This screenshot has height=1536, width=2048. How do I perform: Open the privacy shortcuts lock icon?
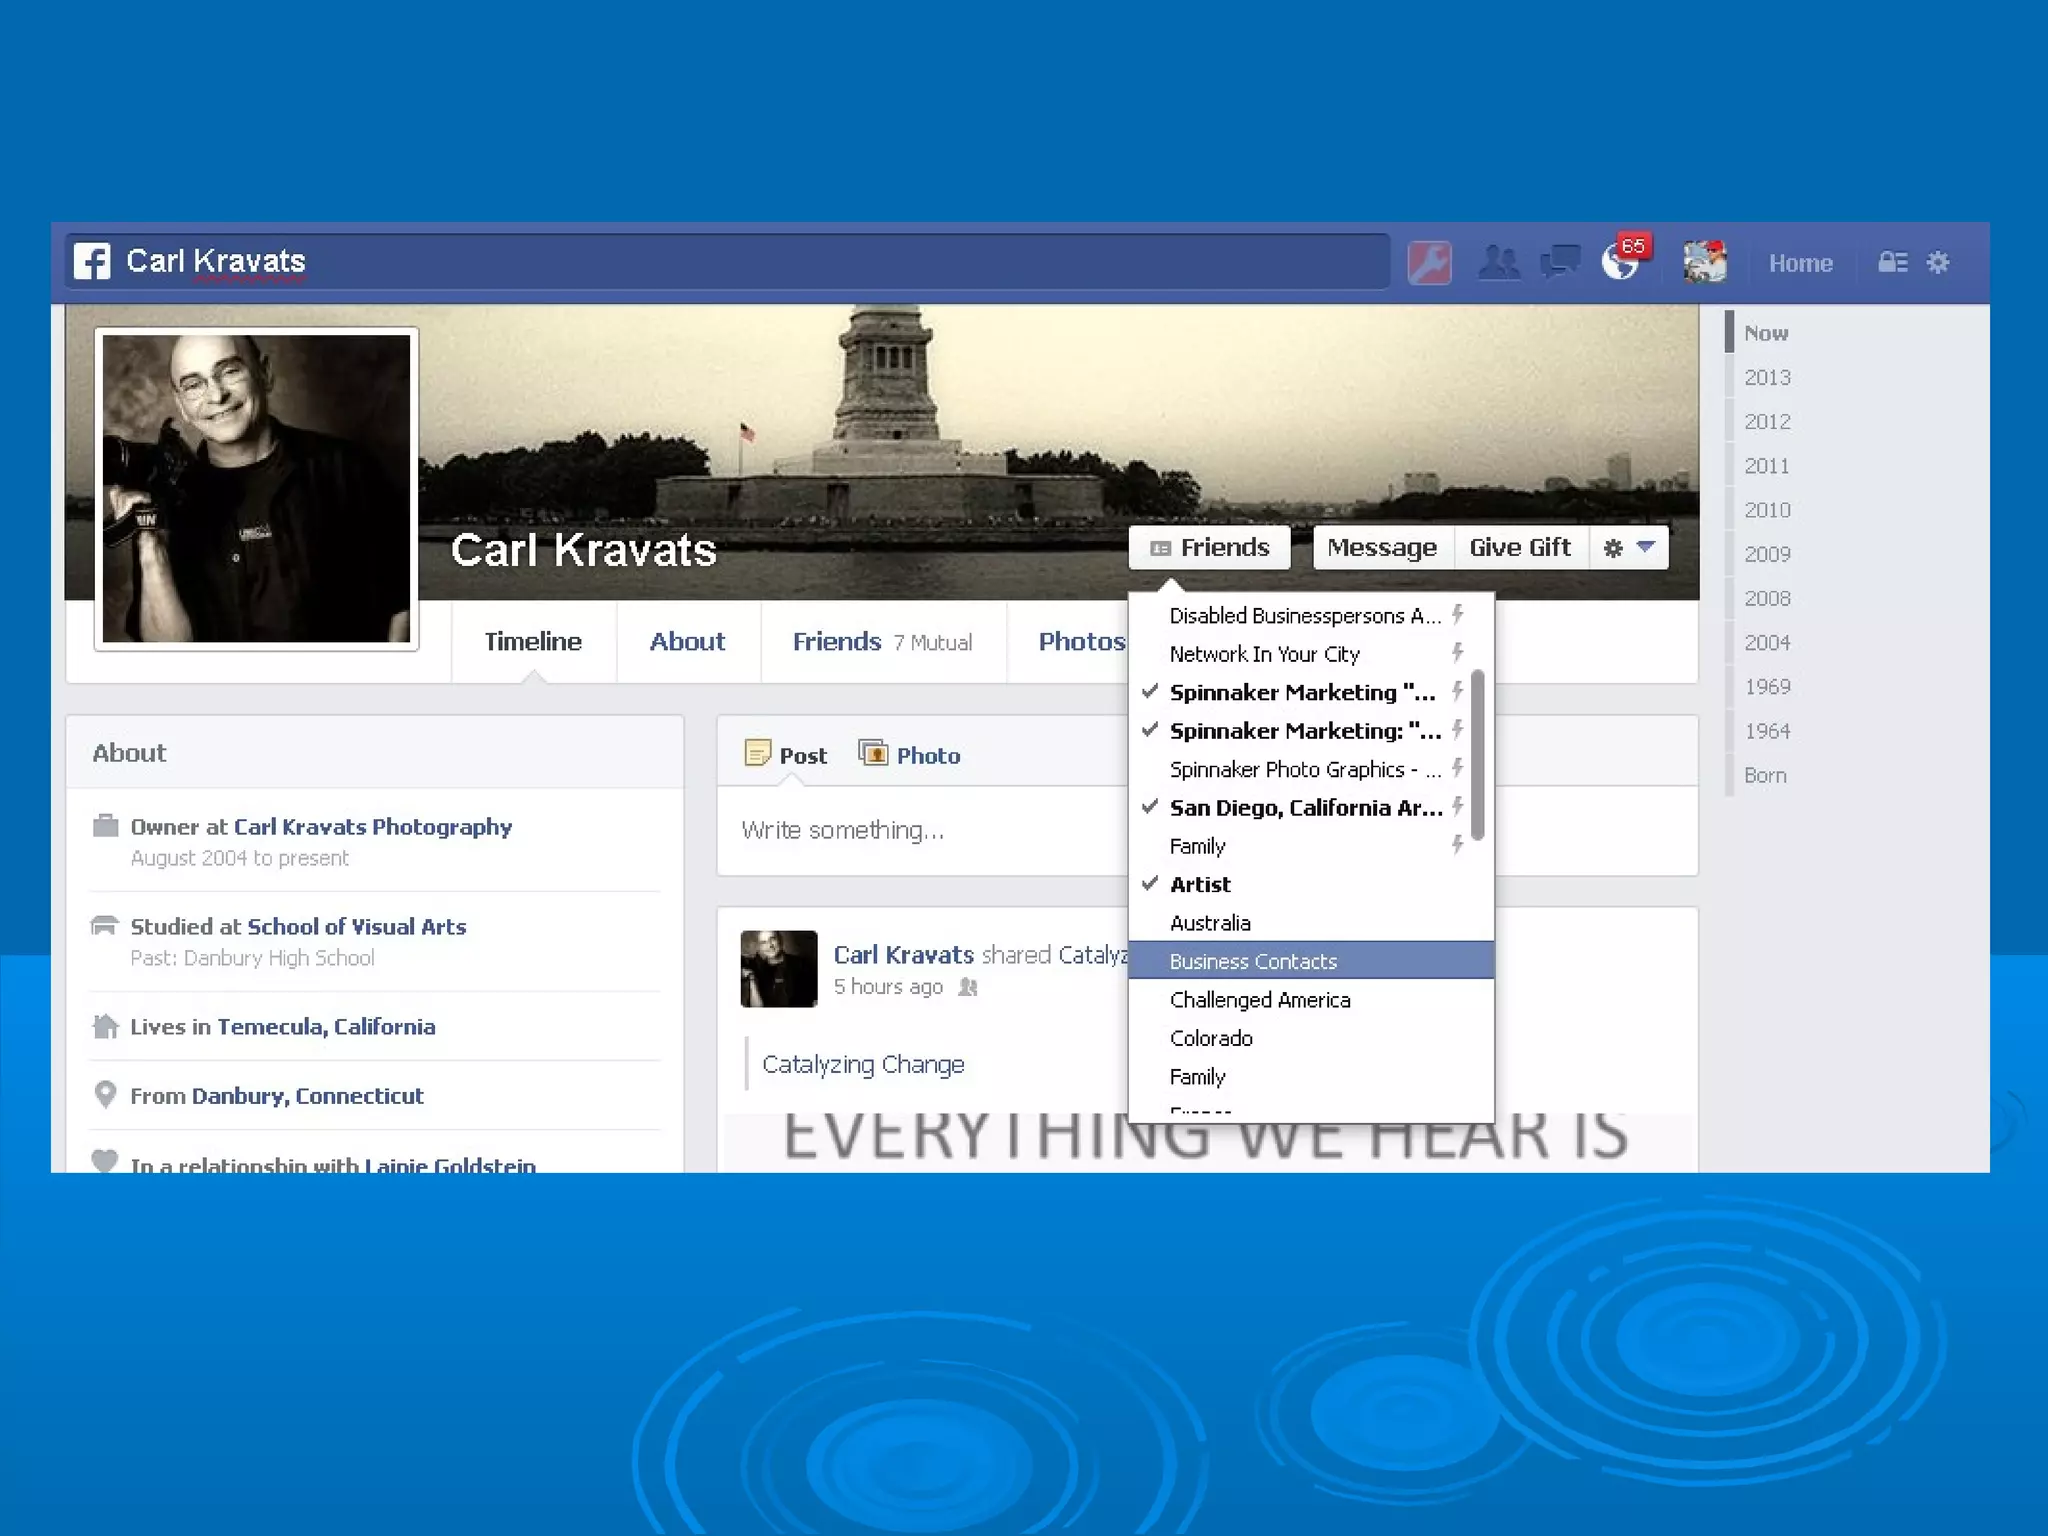(x=1892, y=263)
